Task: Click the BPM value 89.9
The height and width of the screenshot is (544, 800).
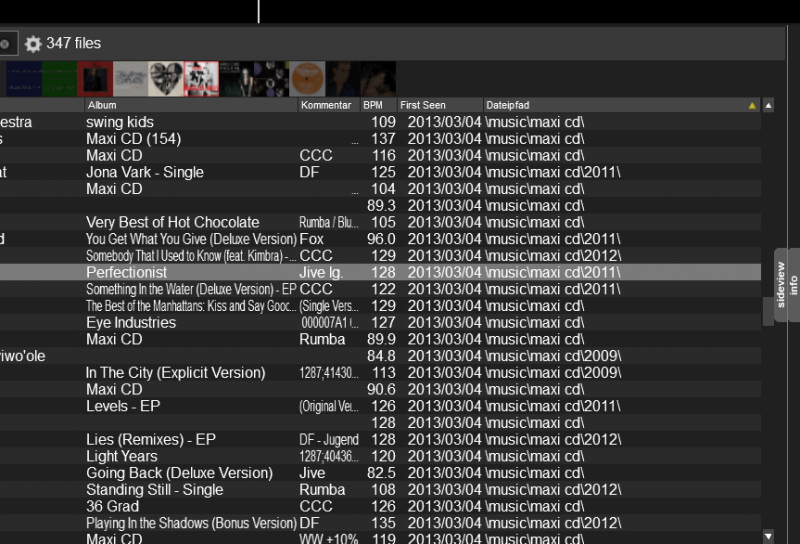Action: pyautogui.click(x=381, y=339)
